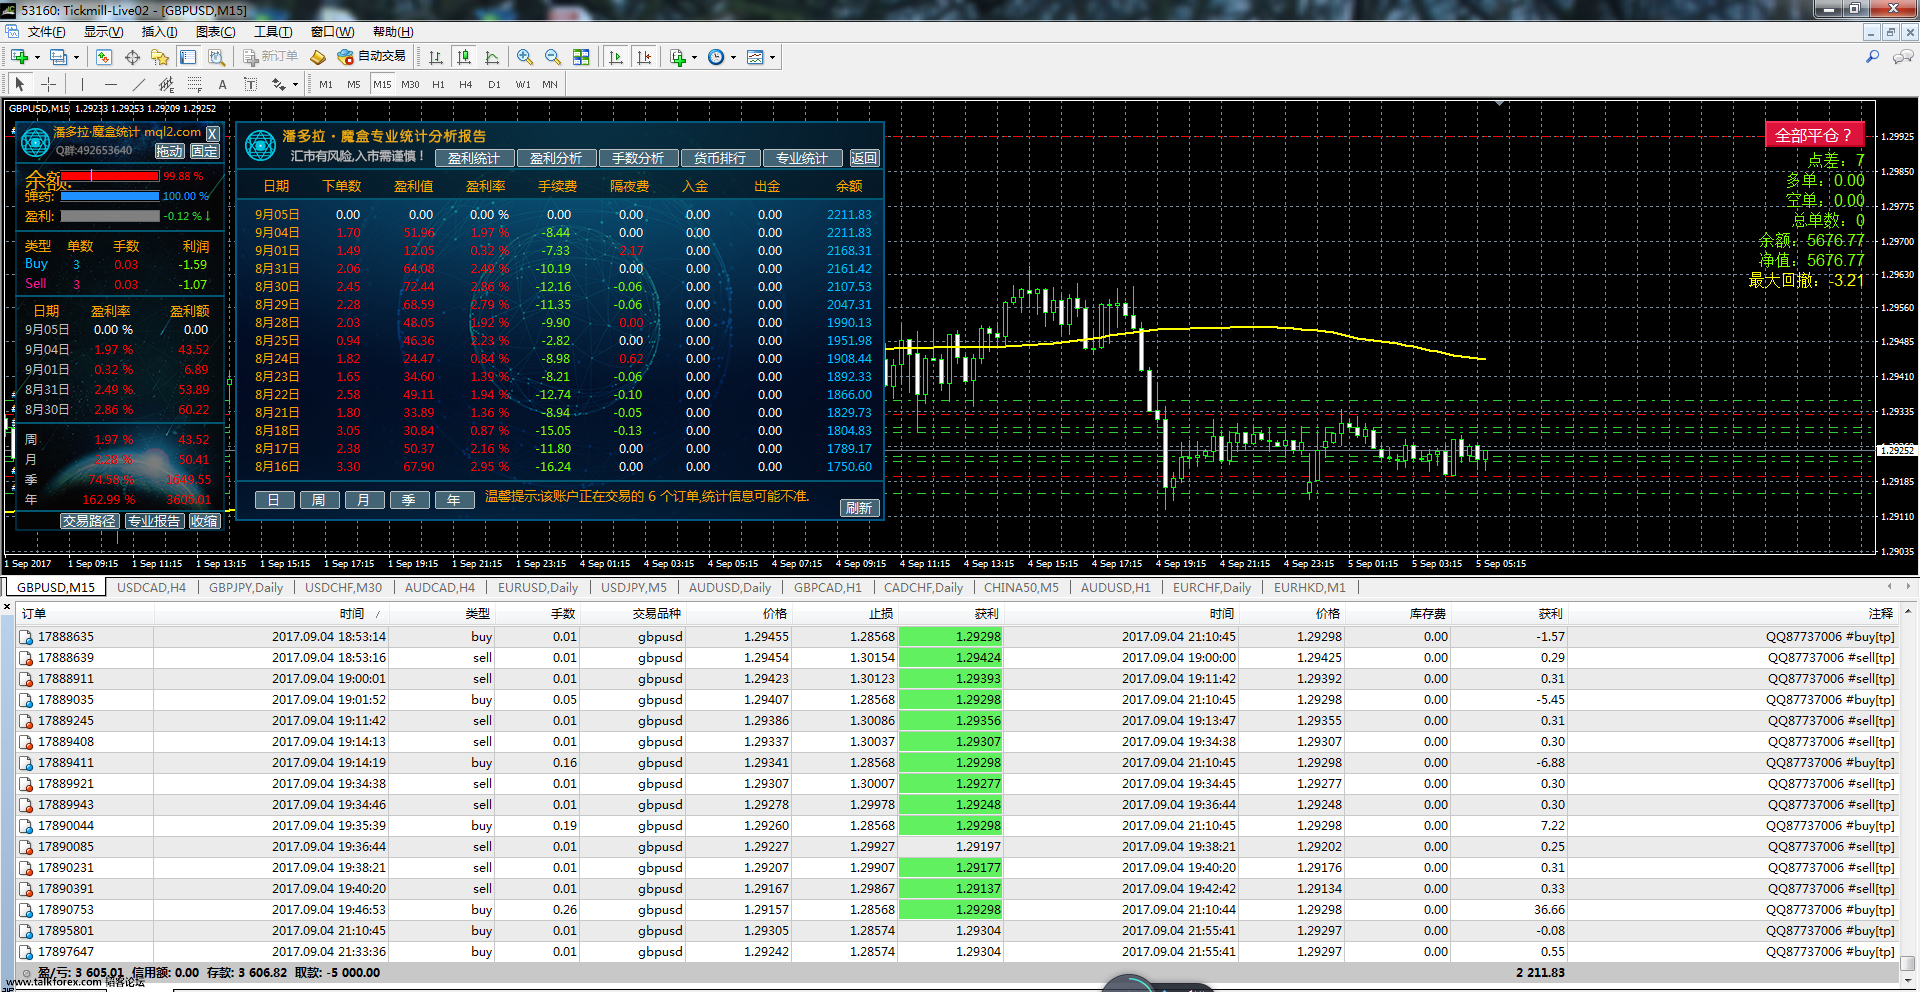Image resolution: width=1920 pixels, height=992 pixels.
Task: Expand the arrows objects dropdown arrow
Action: pyautogui.click(x=295, y=84)
